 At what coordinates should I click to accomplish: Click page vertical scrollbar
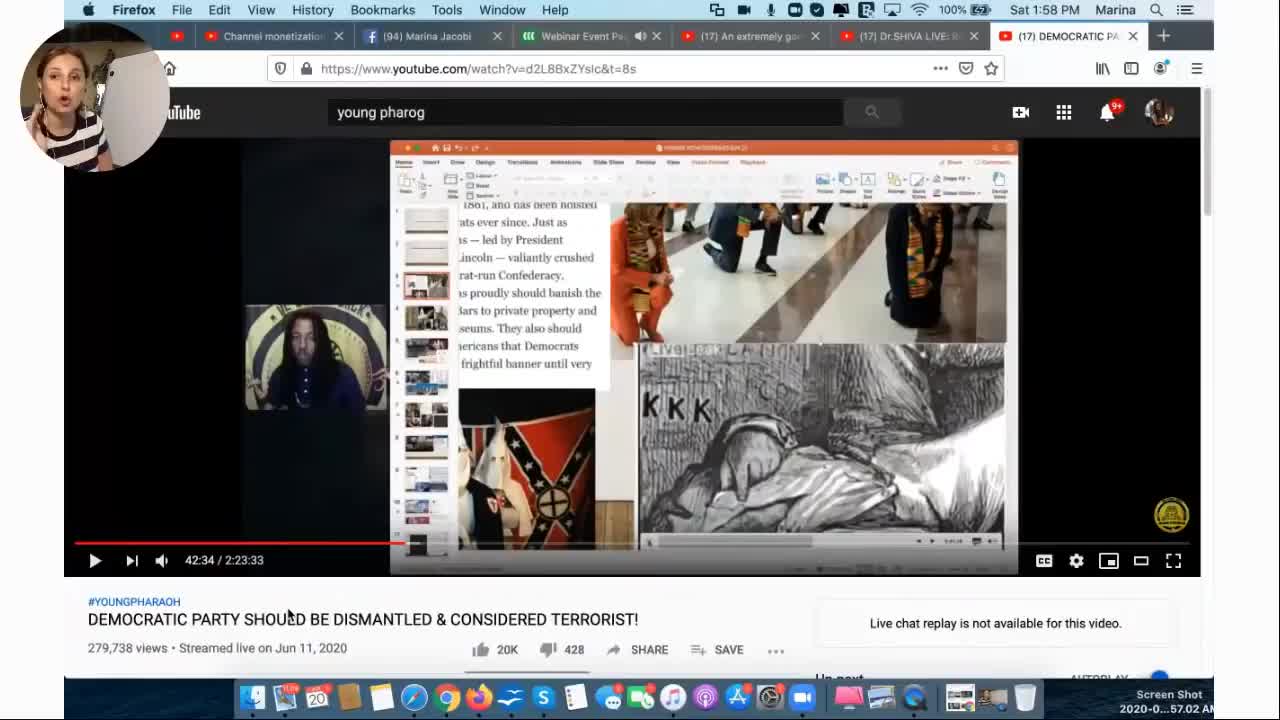pos(1207,150)
